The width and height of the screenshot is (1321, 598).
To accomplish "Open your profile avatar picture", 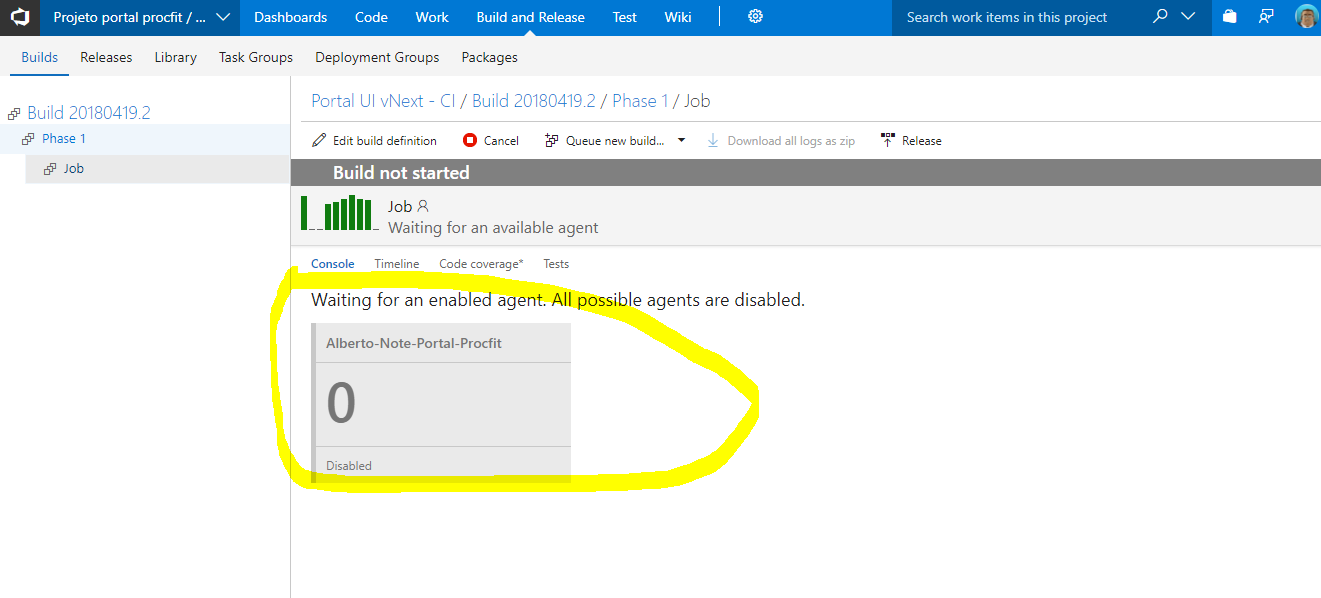I will pyautogui.click(x=1306, y=17).
